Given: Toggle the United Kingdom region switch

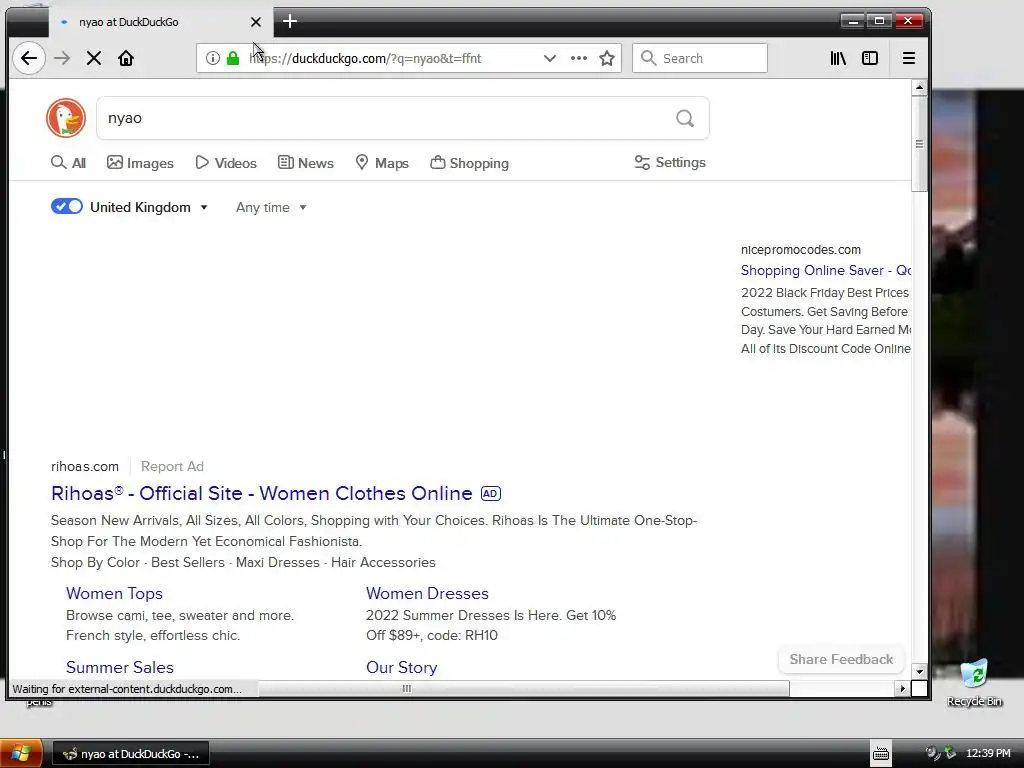Looking at the screenshot, I should click(x=67, y=206).
